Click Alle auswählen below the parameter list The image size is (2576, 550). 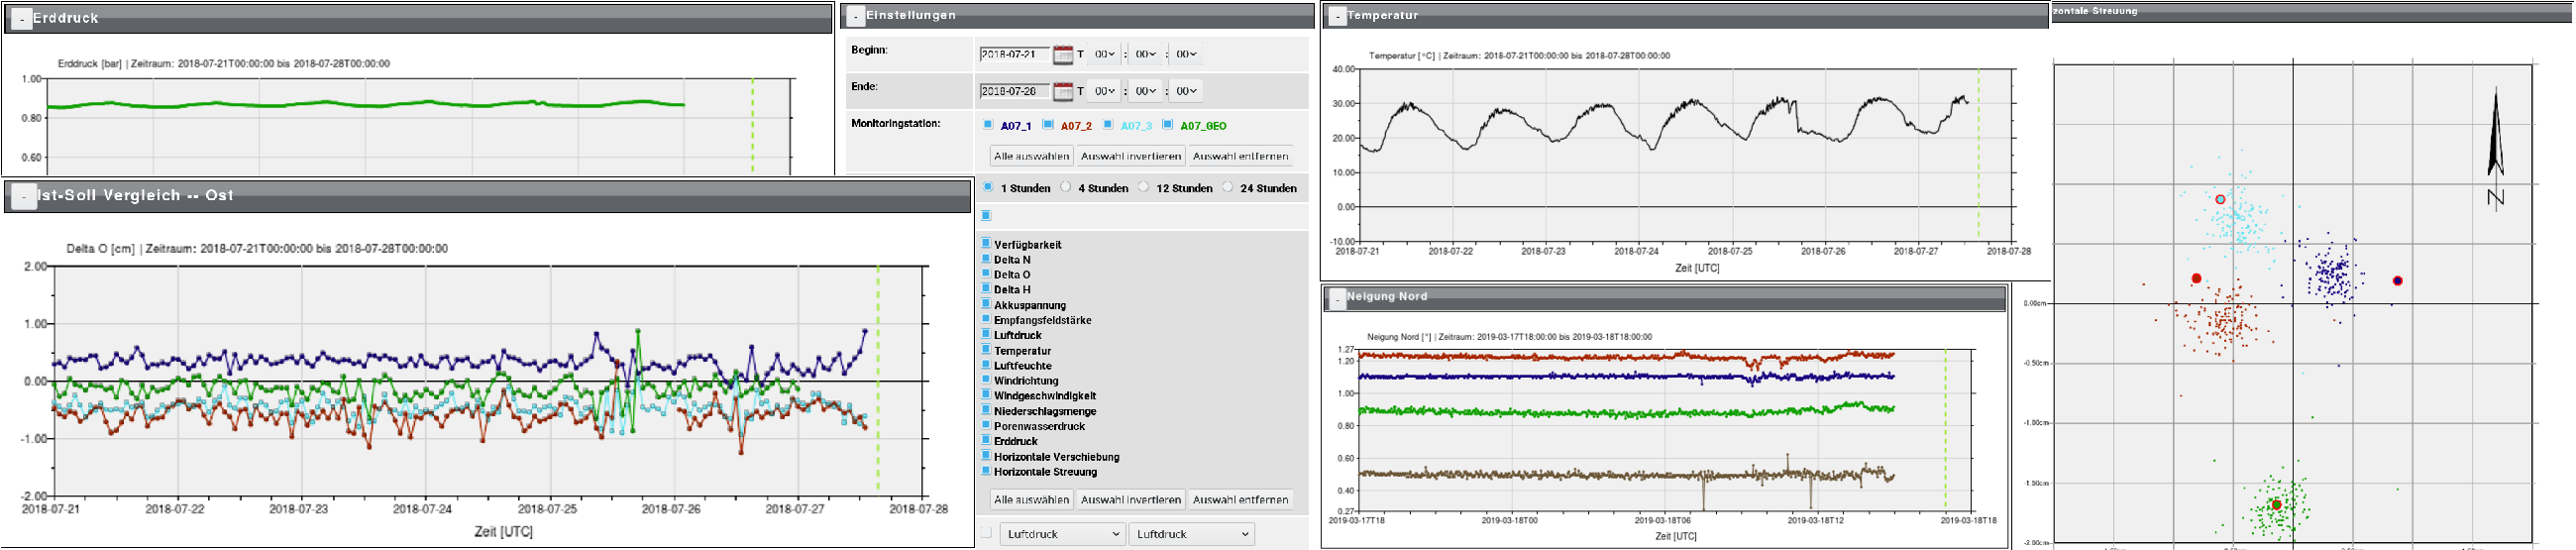pyautogui.click(x=1031, y=499)
